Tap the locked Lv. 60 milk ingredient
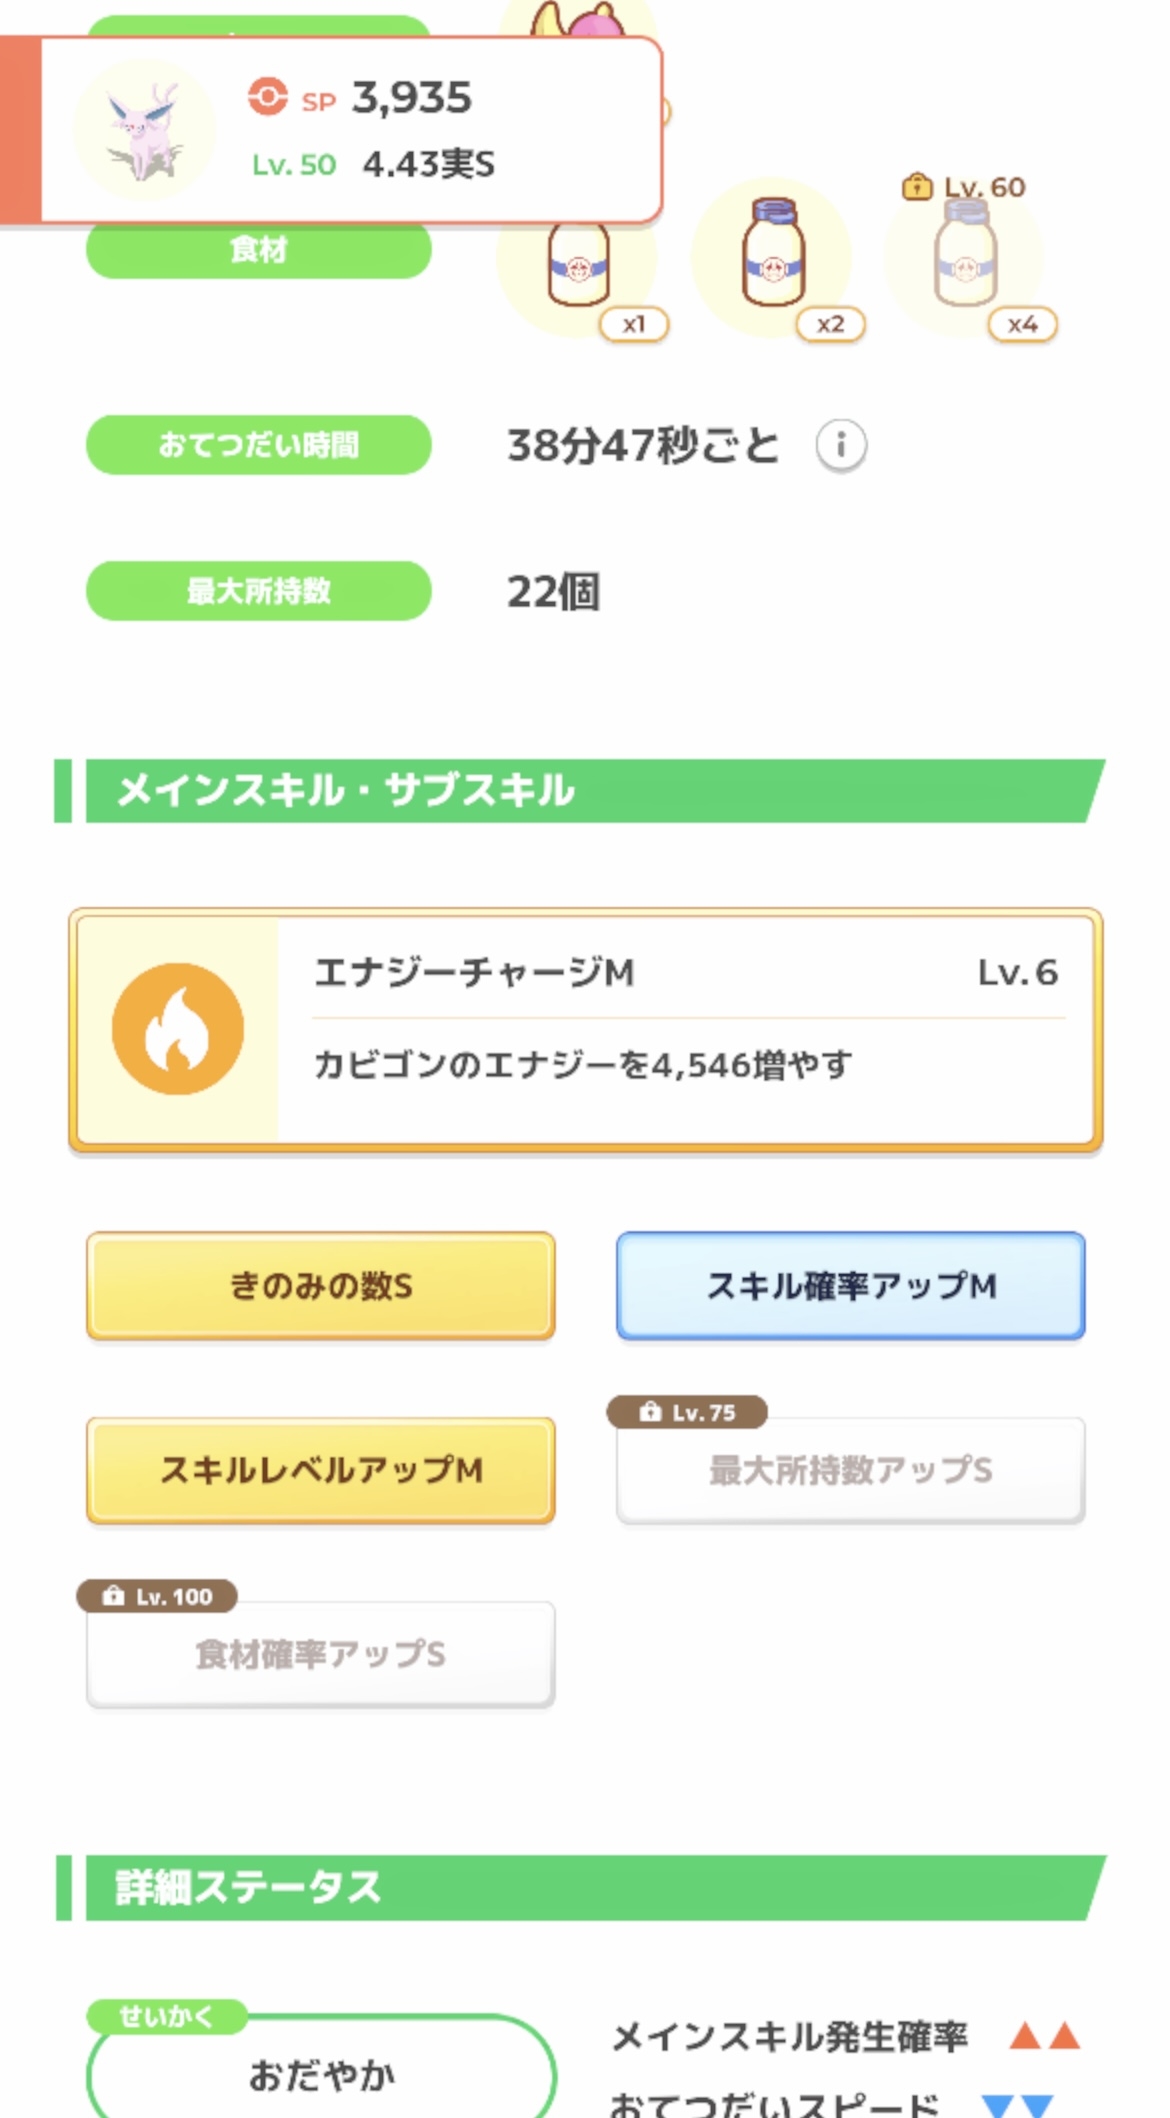1170x2118 pixels. (x=965, y=255)
